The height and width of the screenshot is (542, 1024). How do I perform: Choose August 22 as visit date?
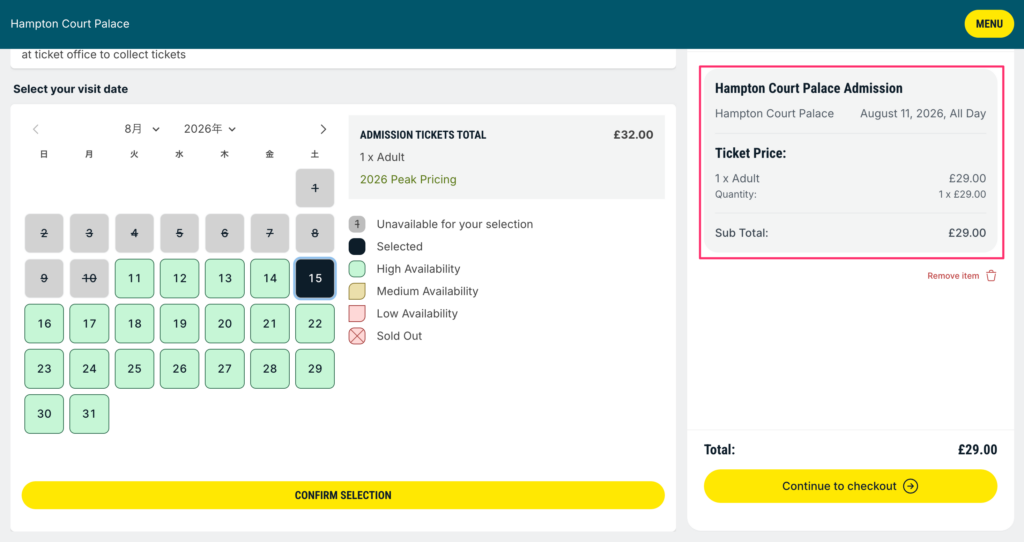point(315,323)
